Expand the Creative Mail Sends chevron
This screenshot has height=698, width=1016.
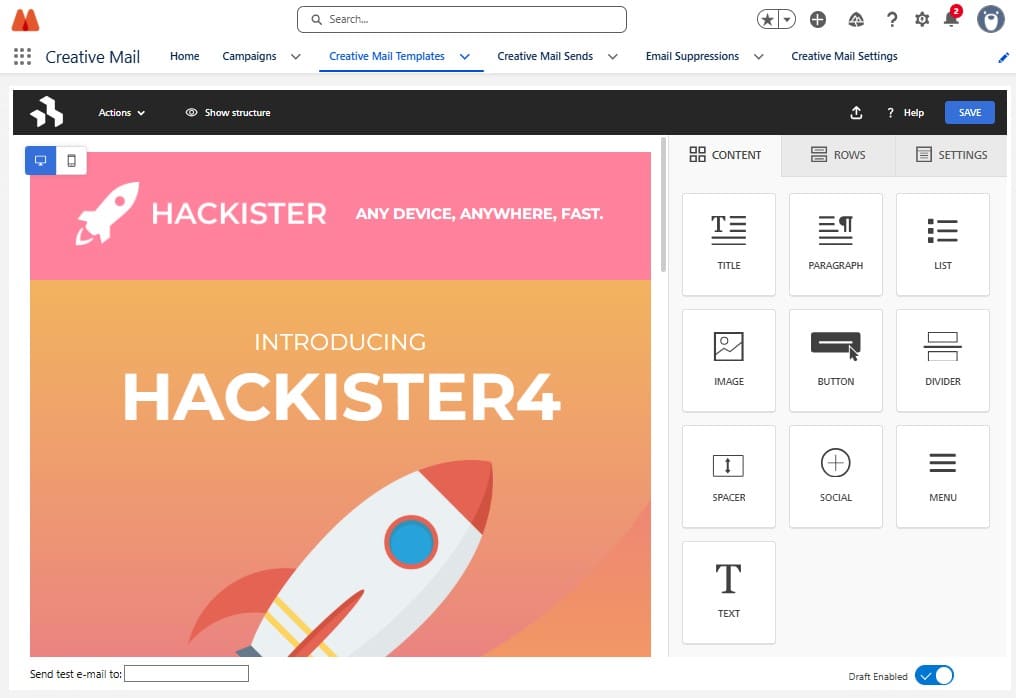click(612, 57)
